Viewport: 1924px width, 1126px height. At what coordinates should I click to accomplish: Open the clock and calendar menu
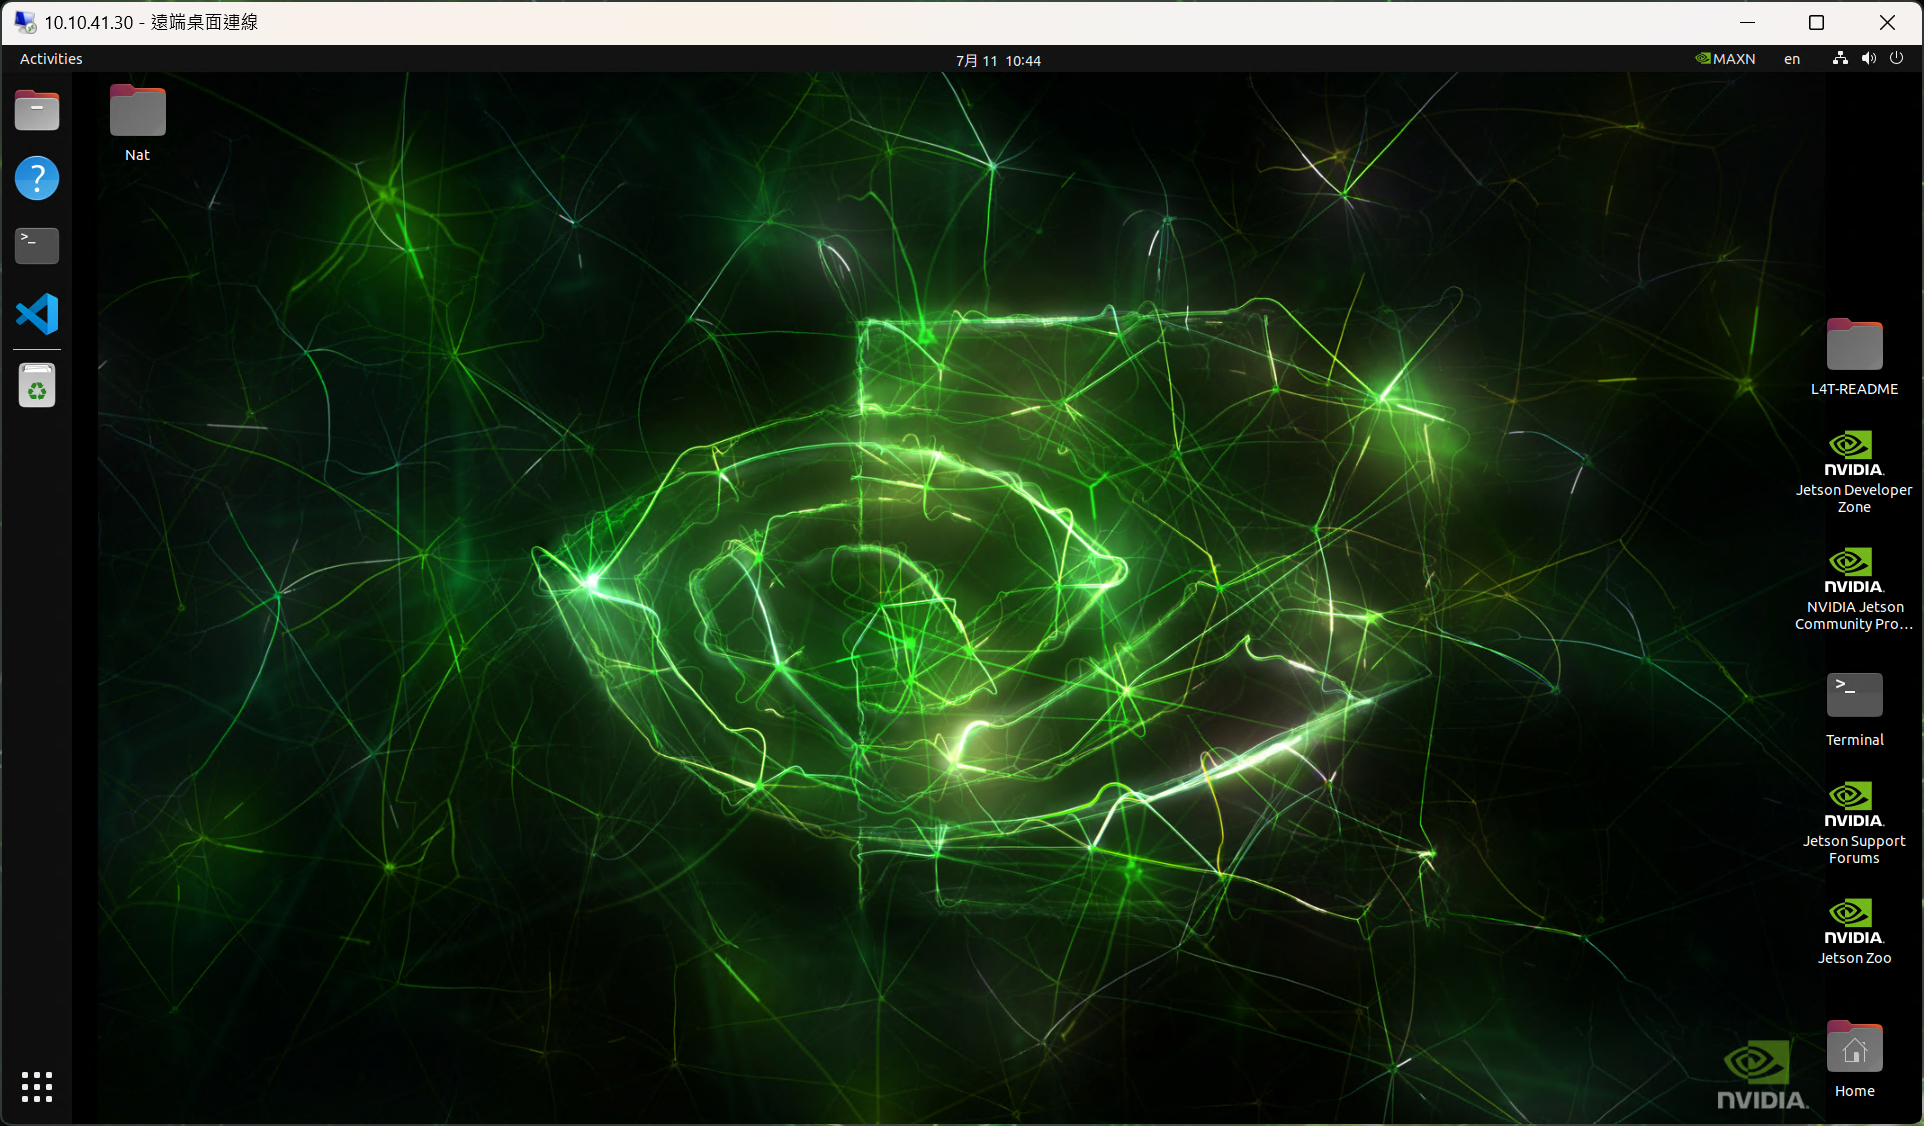pyautogui.click(x=998, y=60)
